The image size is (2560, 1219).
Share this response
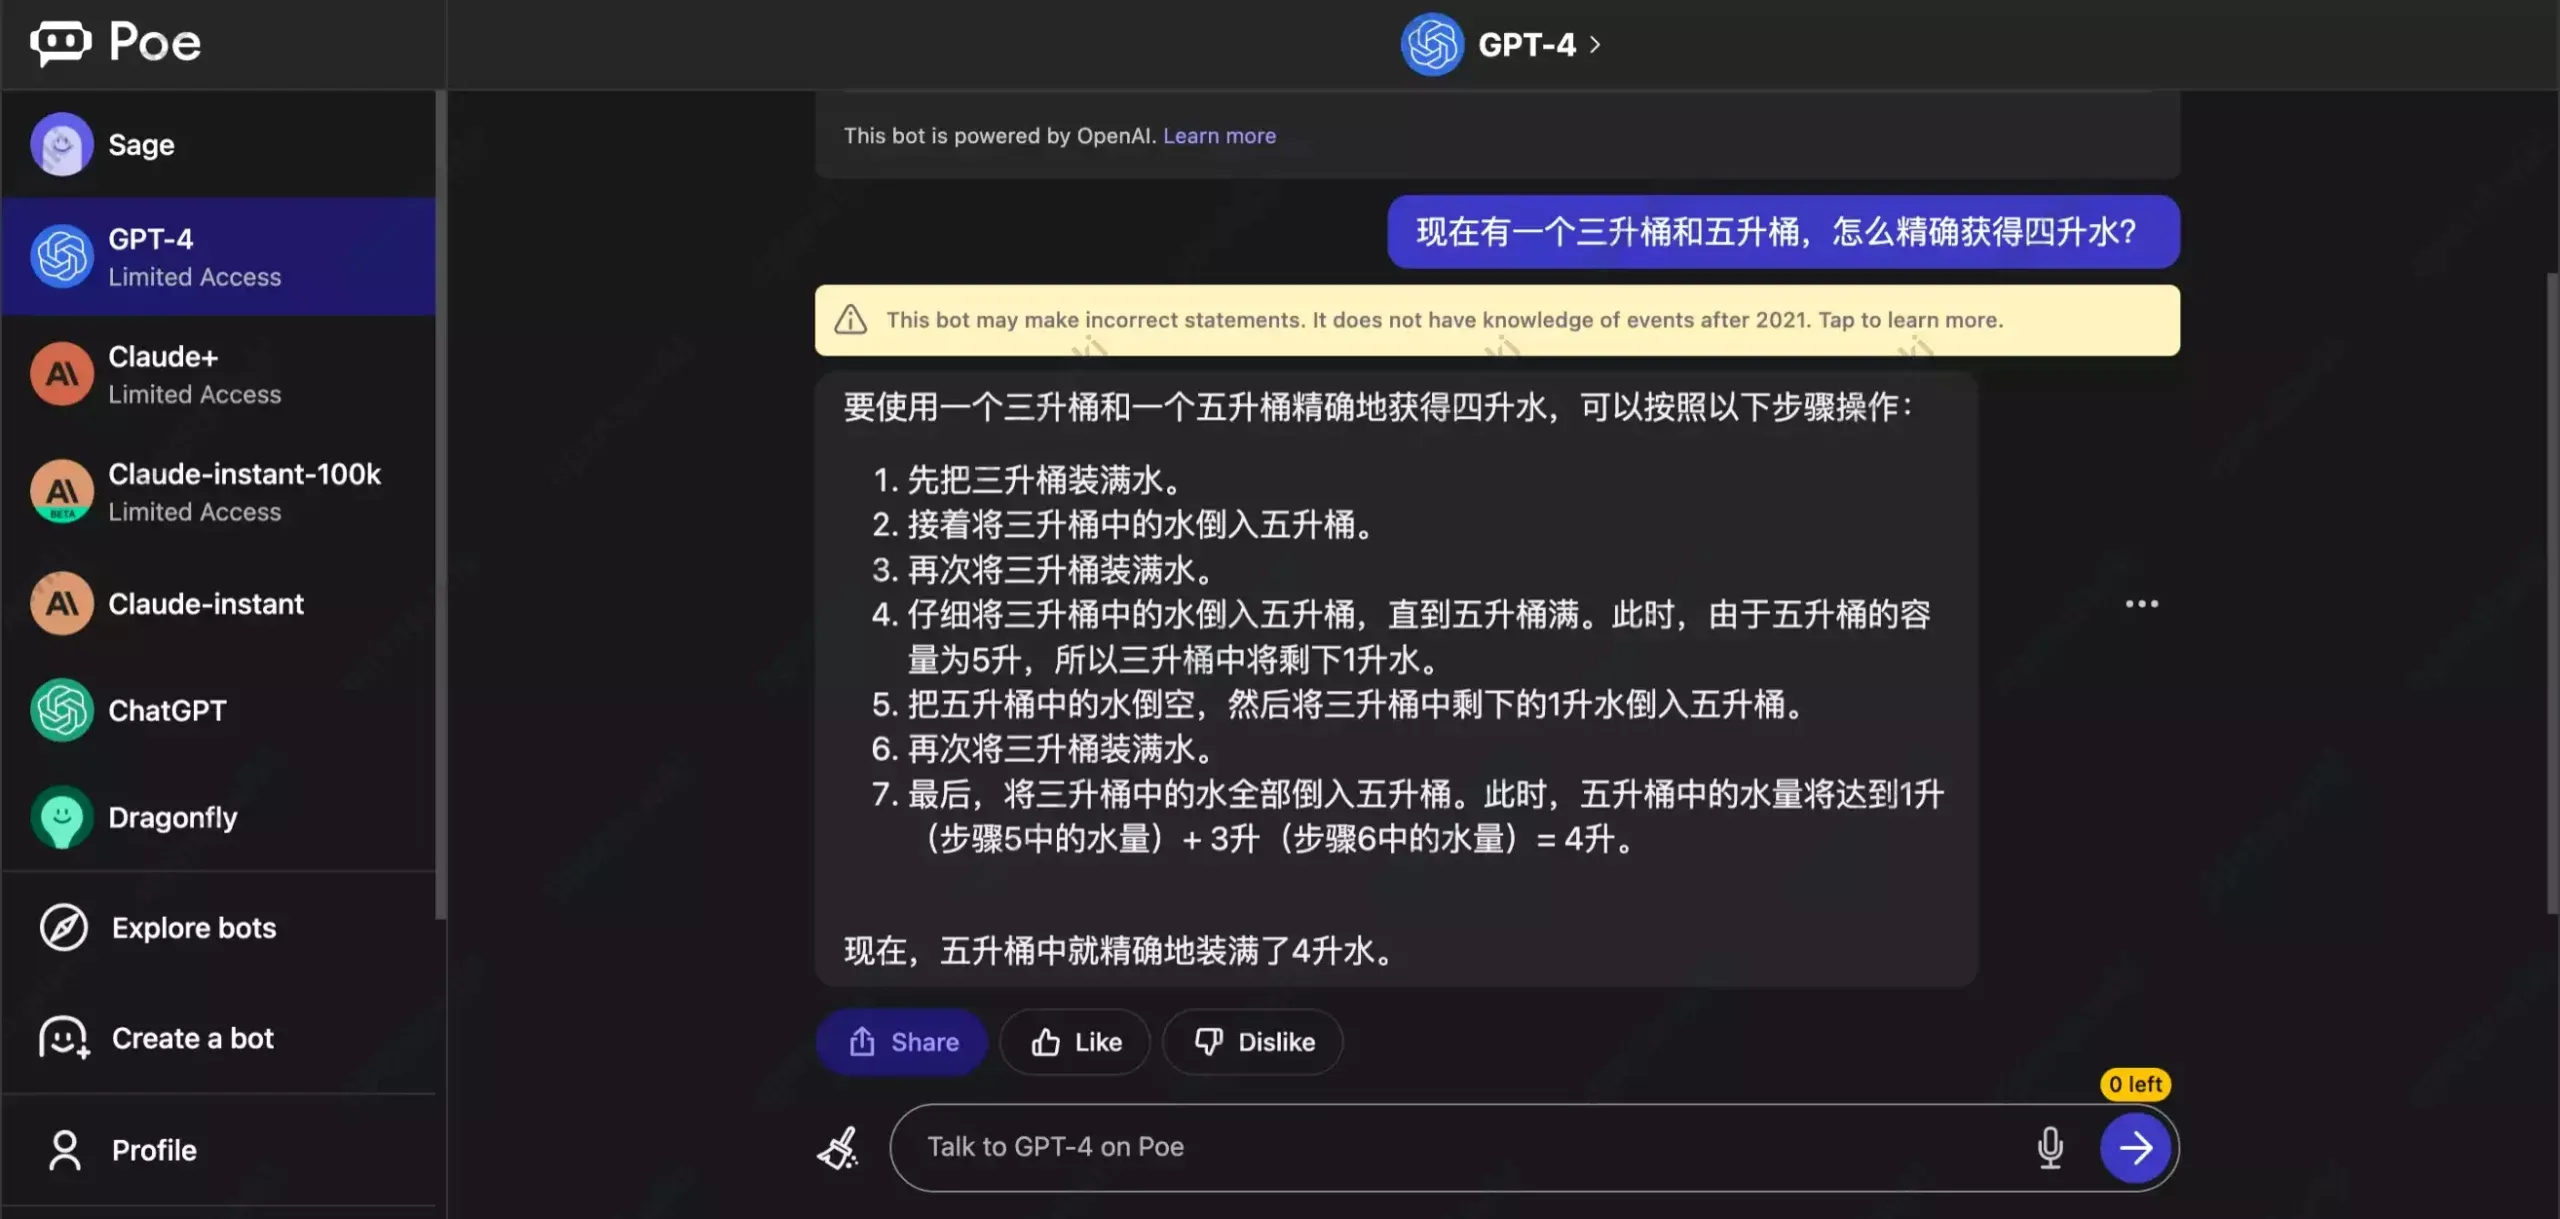click(x=902, y=1042)
